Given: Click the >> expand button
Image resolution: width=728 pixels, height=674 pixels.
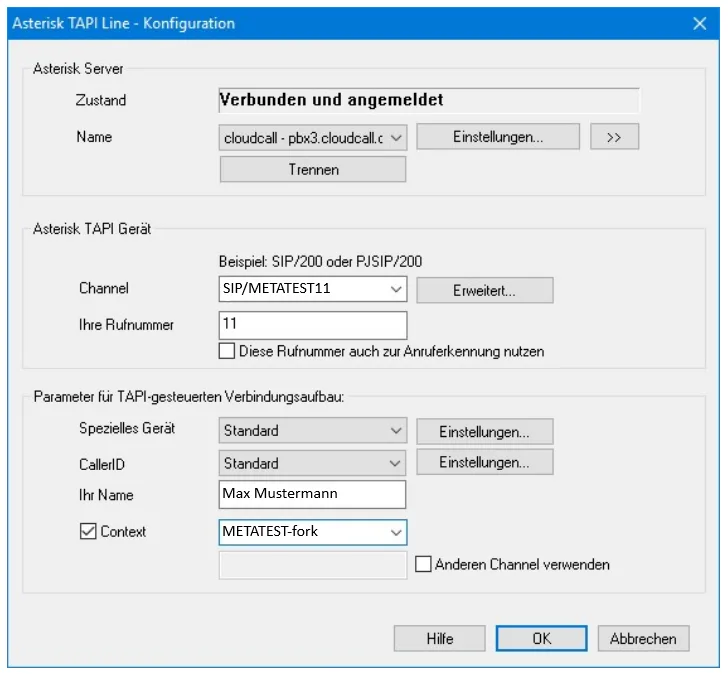Looking at the screenshot, I should coord(614,137).
